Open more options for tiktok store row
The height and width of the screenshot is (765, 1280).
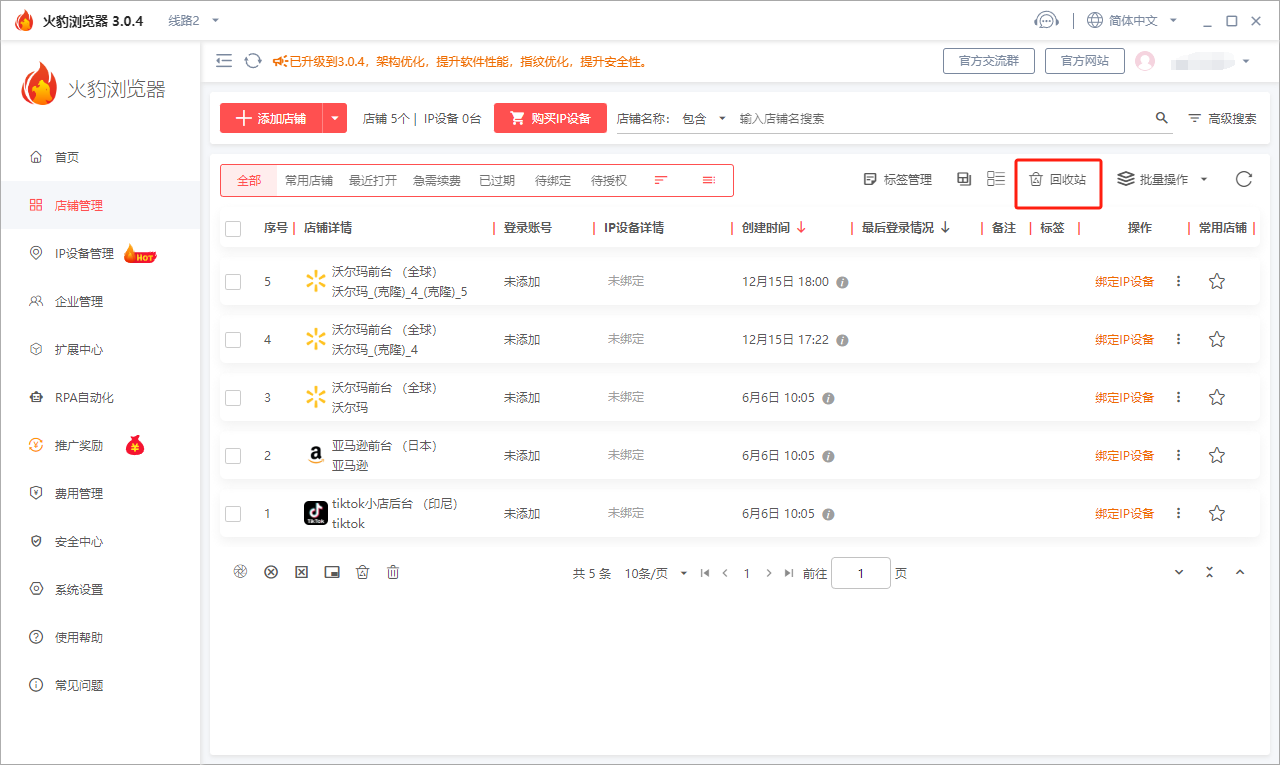(x=1178, y=513)
